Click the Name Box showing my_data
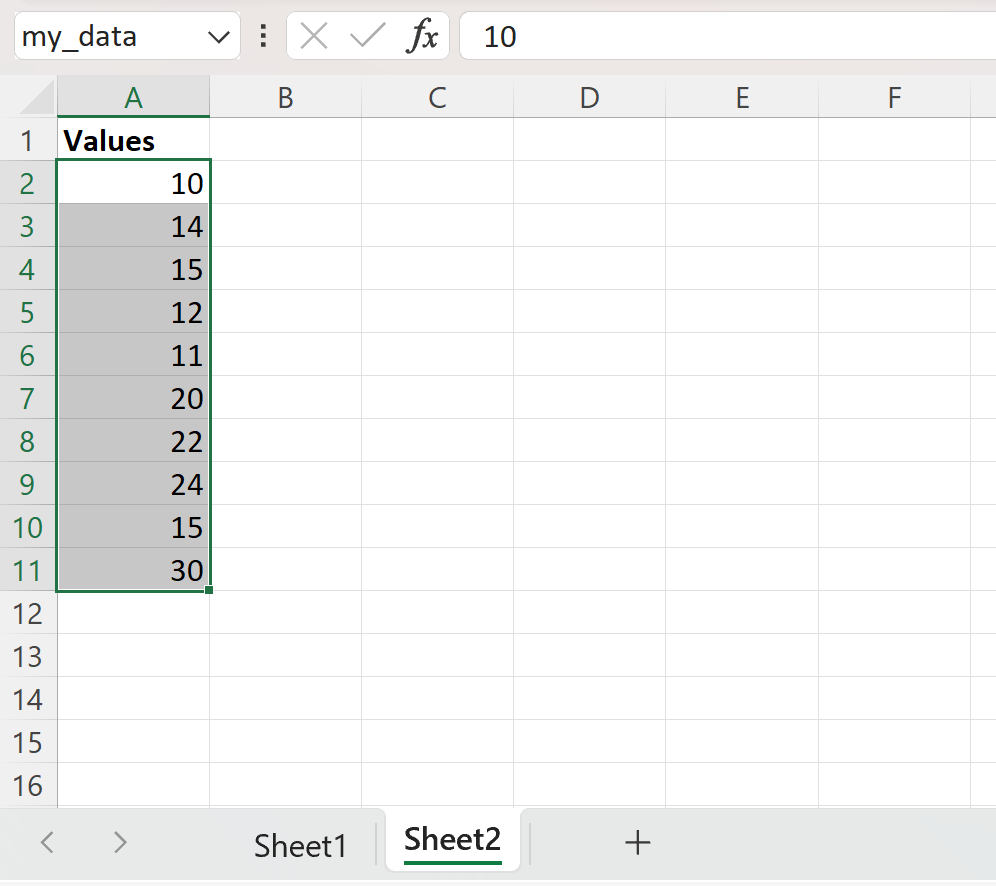996x886 pixels. click(x=110, y=36)
